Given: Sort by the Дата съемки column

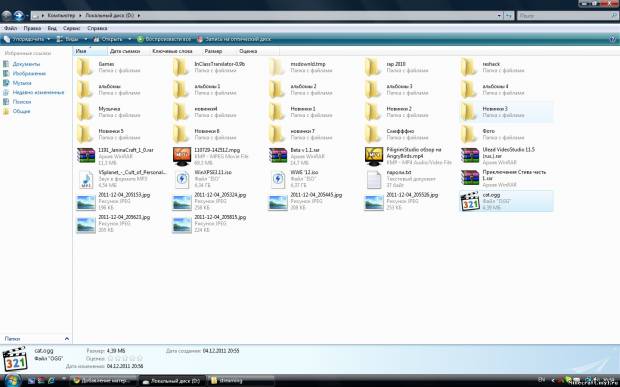Looking at the screenshot, I should (x=125, y=51).
